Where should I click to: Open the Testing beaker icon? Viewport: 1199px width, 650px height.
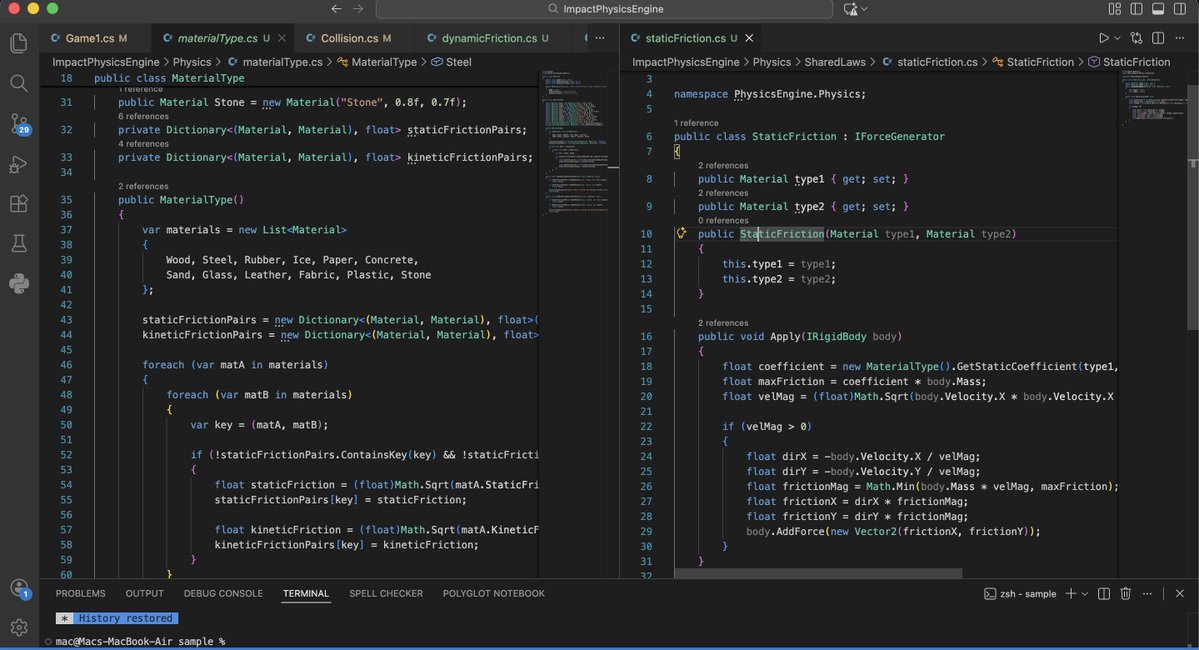(18, 243)
